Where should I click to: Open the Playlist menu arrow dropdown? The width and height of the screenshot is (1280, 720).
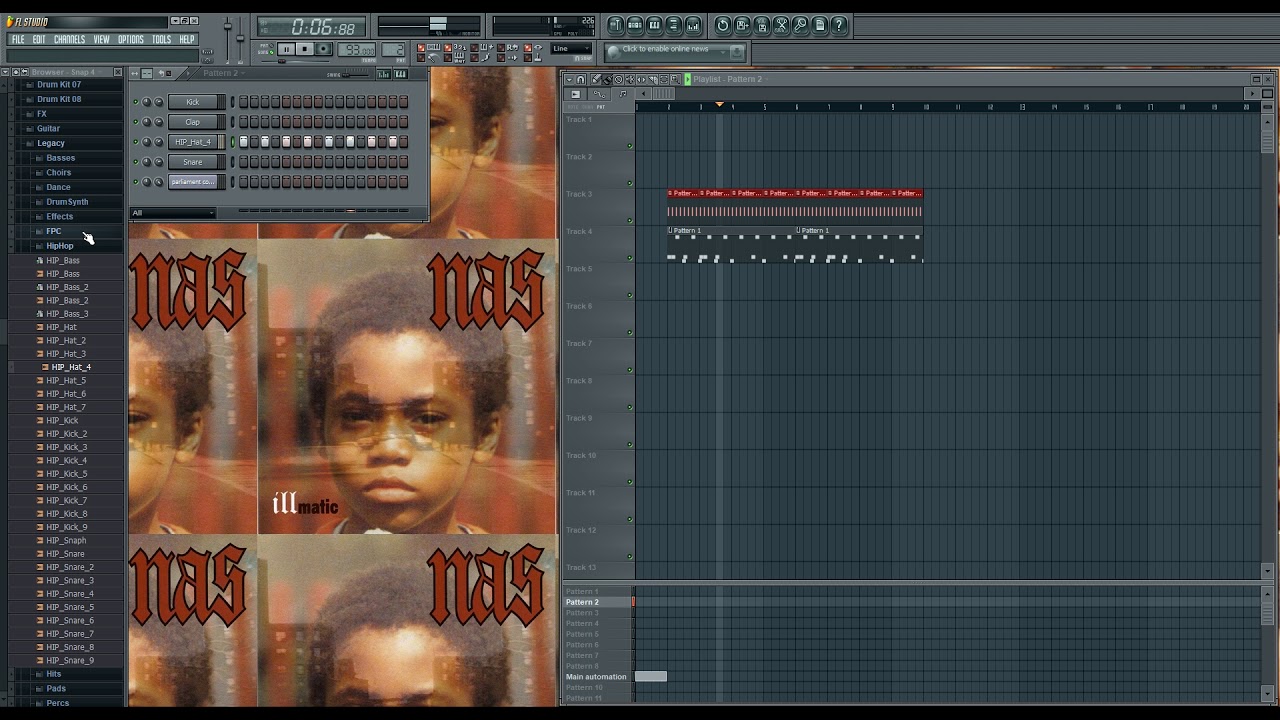click(x=568, y=79)
